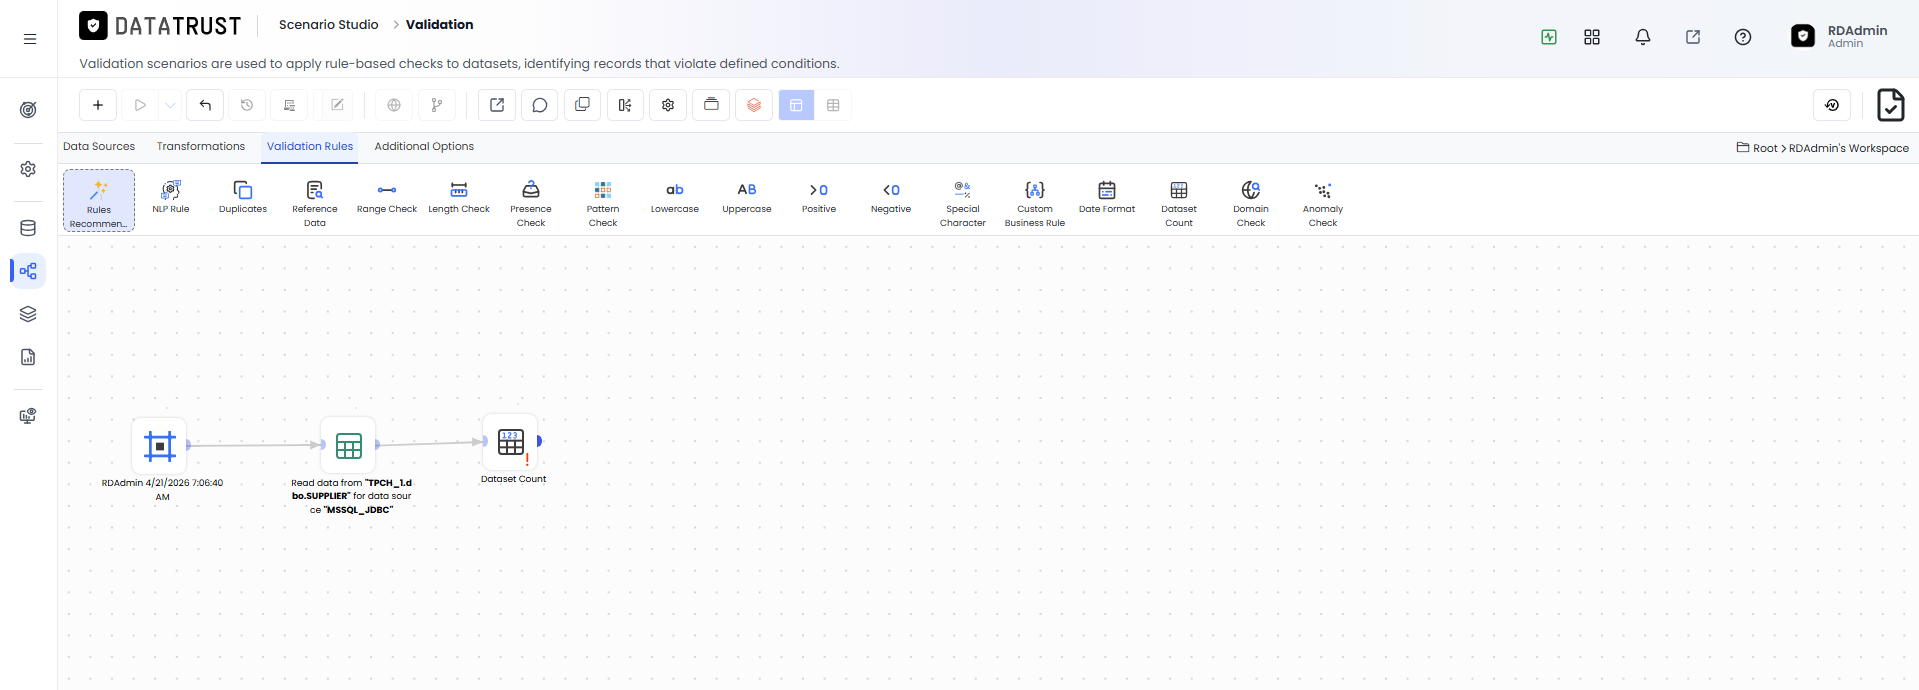This screenshot has width=1919, height=690.
Task: Click the header external link icon
Action: click(1693, 37)
